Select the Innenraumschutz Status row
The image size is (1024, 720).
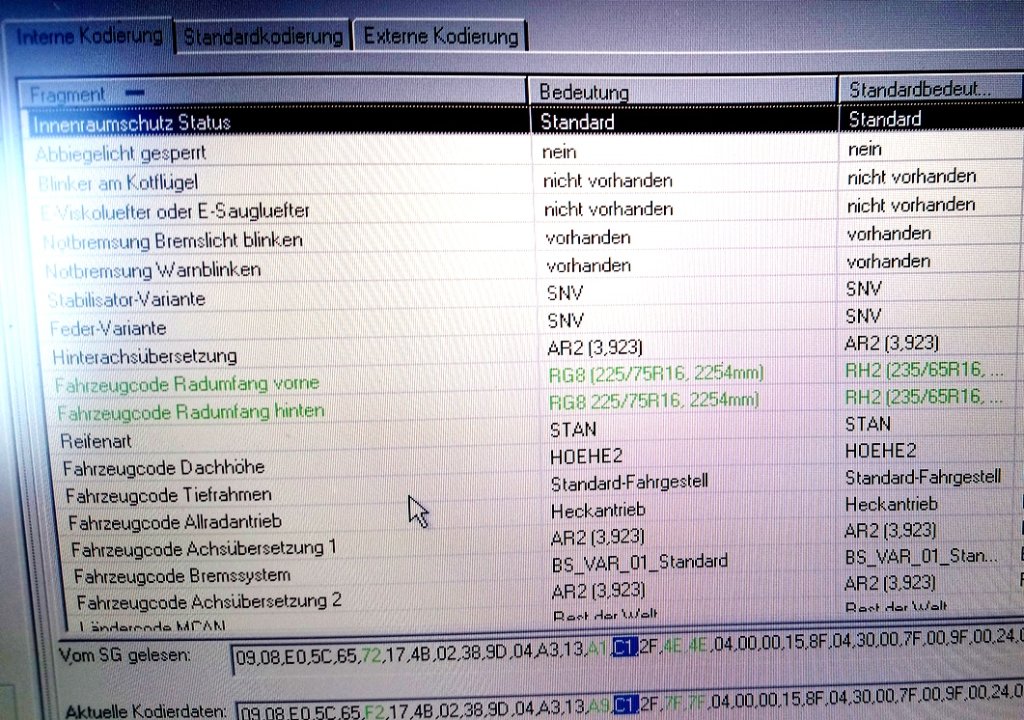[132, 123]
